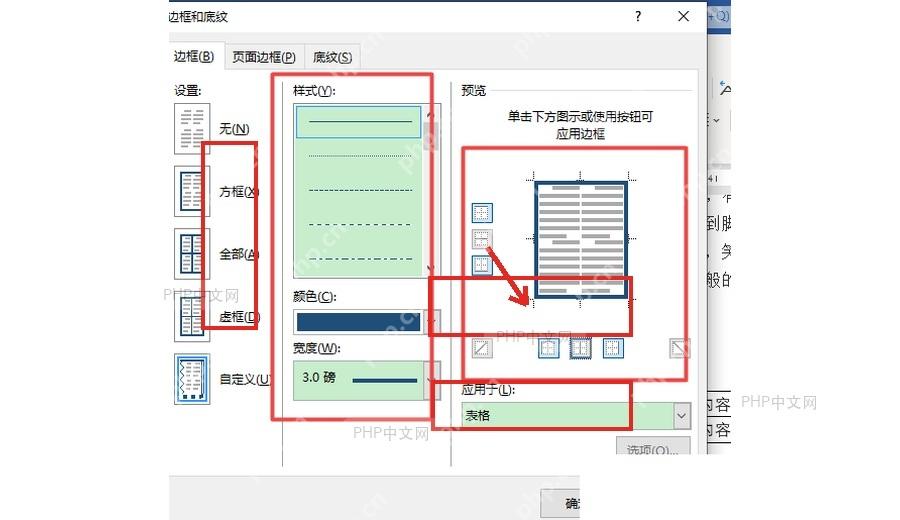The image size is (900, 520).
Task: Toggle the right border button in preview
Action: point(613,348)
